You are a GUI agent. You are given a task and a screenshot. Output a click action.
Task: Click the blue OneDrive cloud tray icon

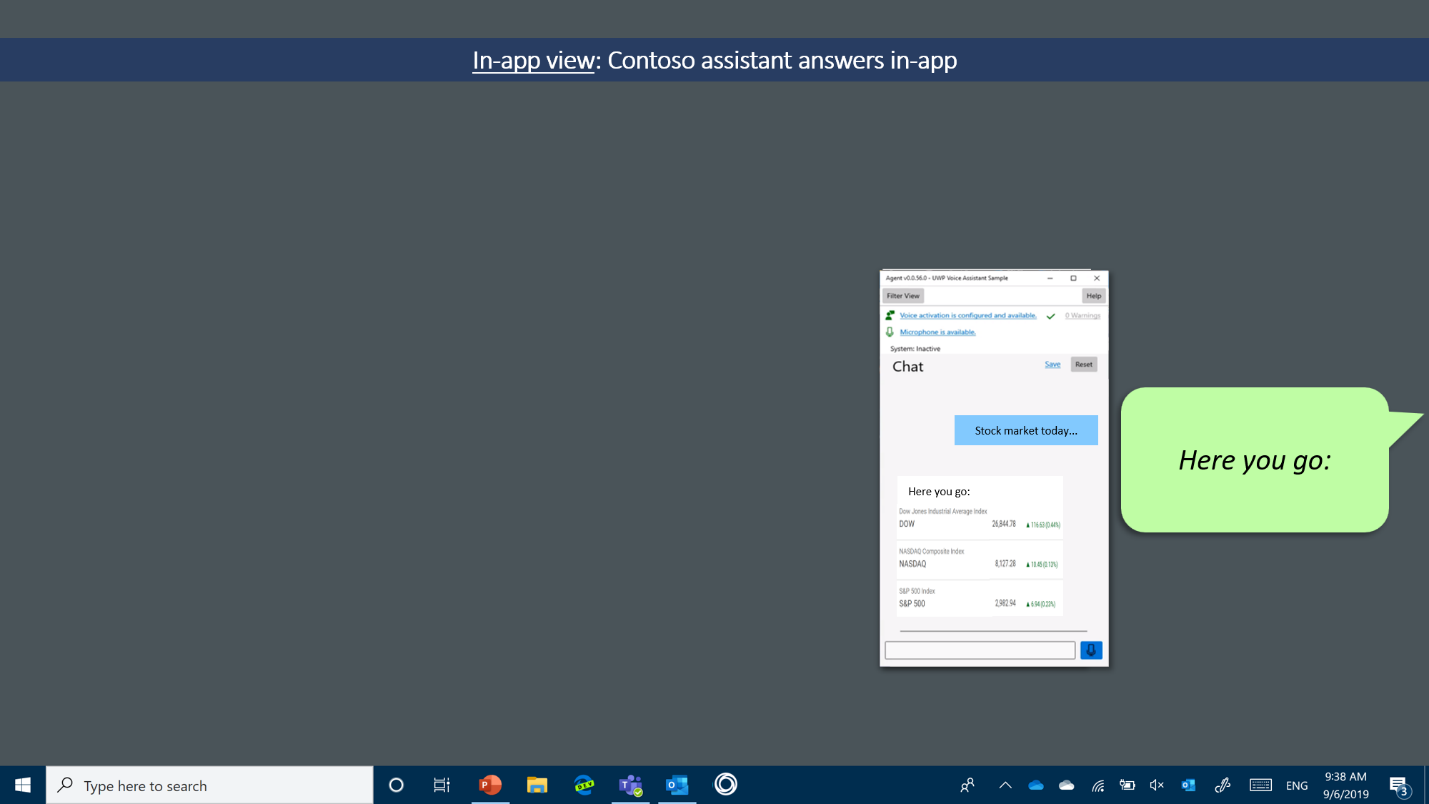click(1036, 785)
